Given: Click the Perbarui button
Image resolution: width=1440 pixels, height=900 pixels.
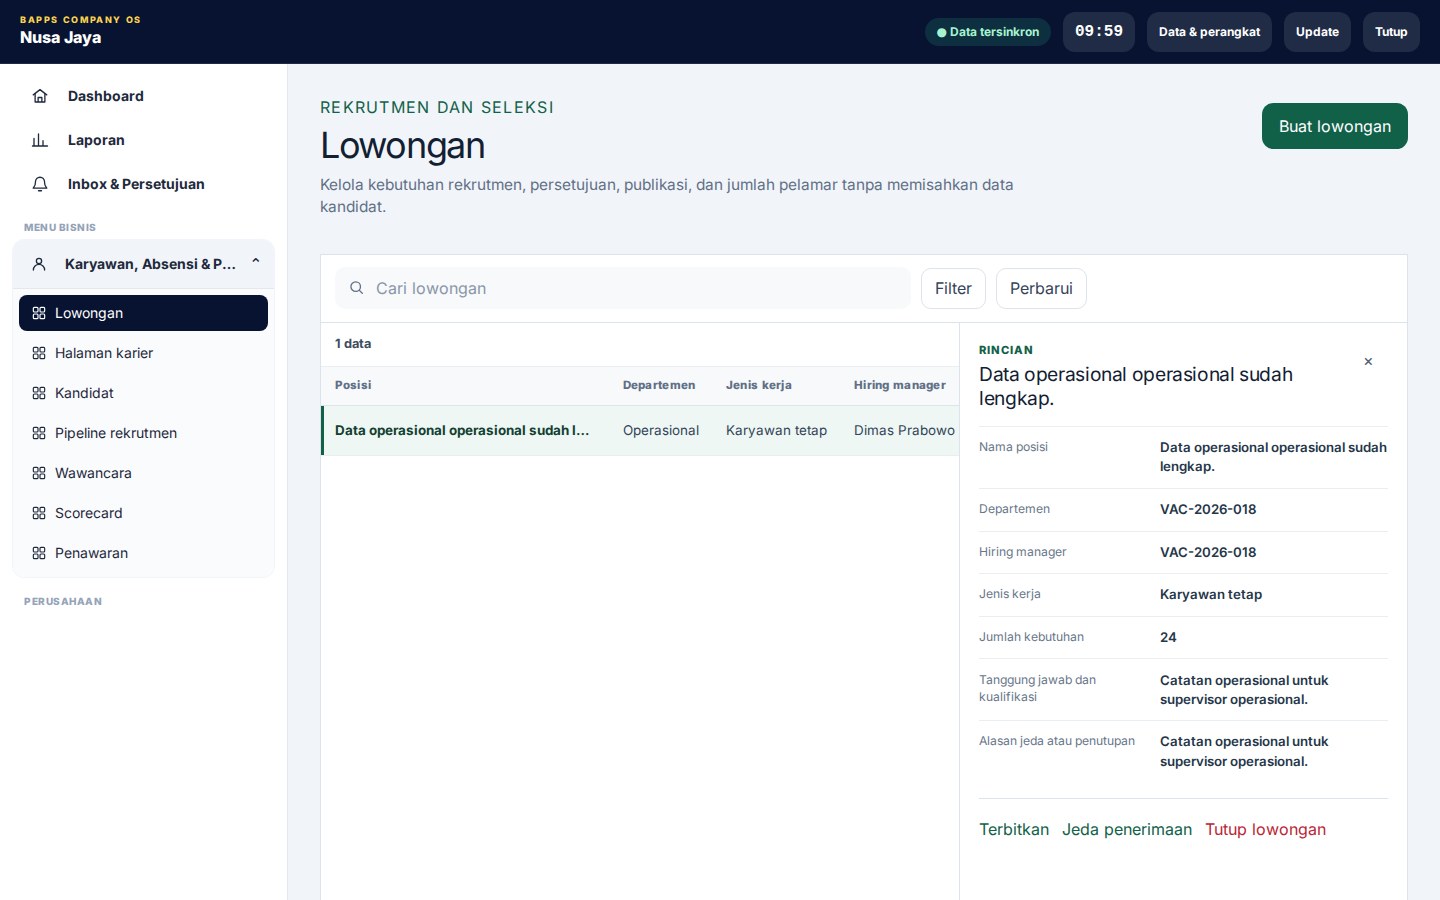Looking at the screenshot, I should point(1041,288).
